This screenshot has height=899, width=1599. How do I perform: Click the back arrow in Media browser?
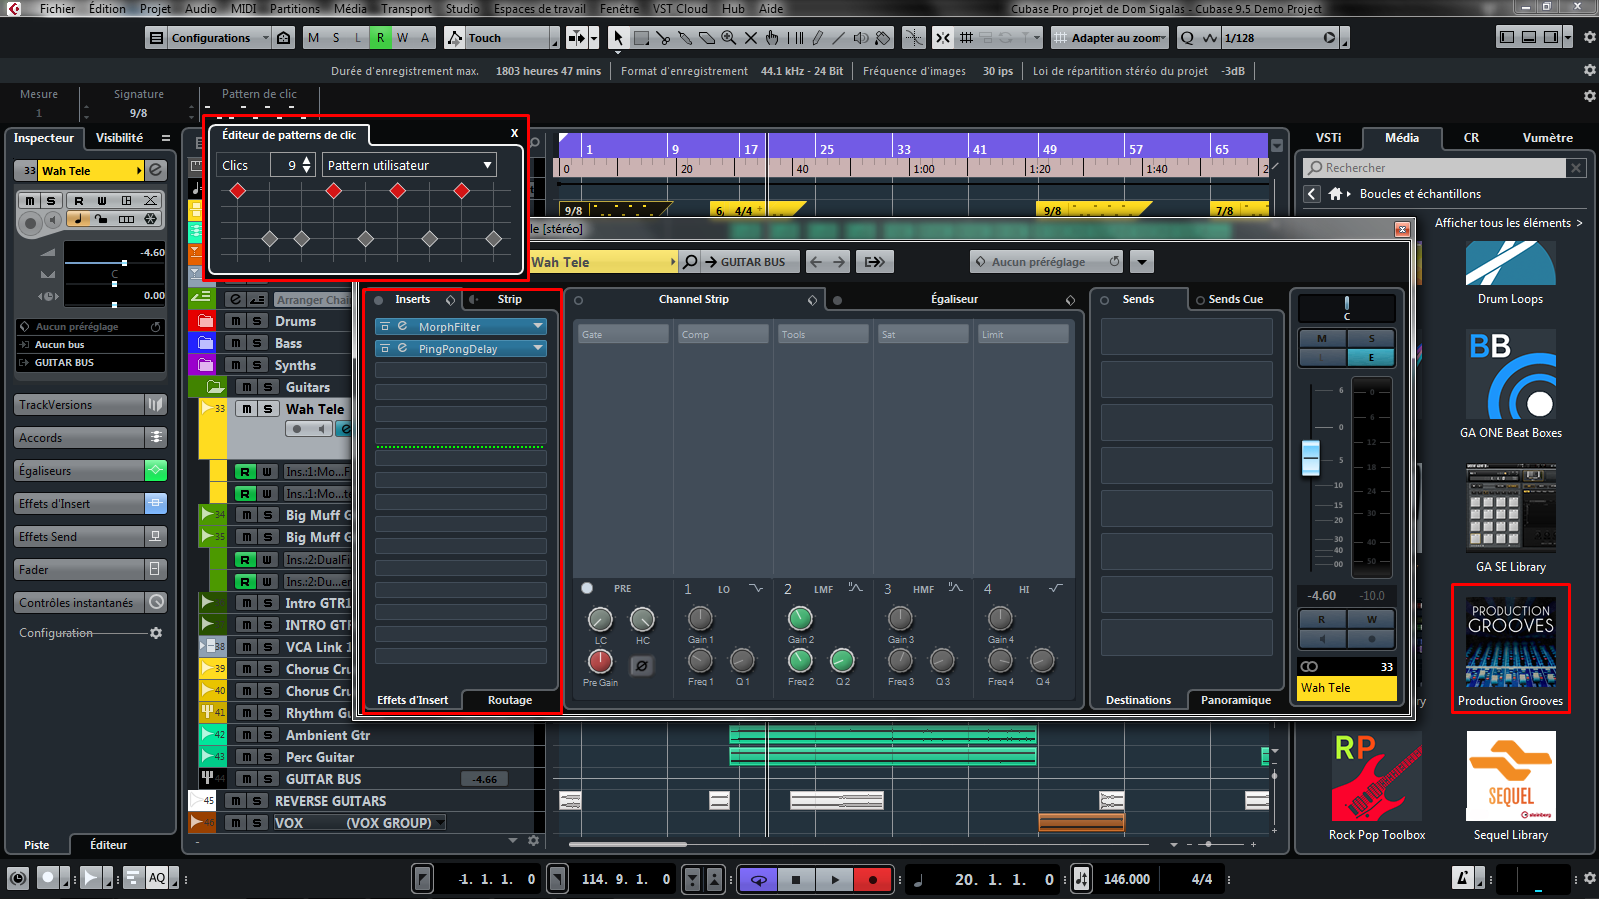point(1312,194)
